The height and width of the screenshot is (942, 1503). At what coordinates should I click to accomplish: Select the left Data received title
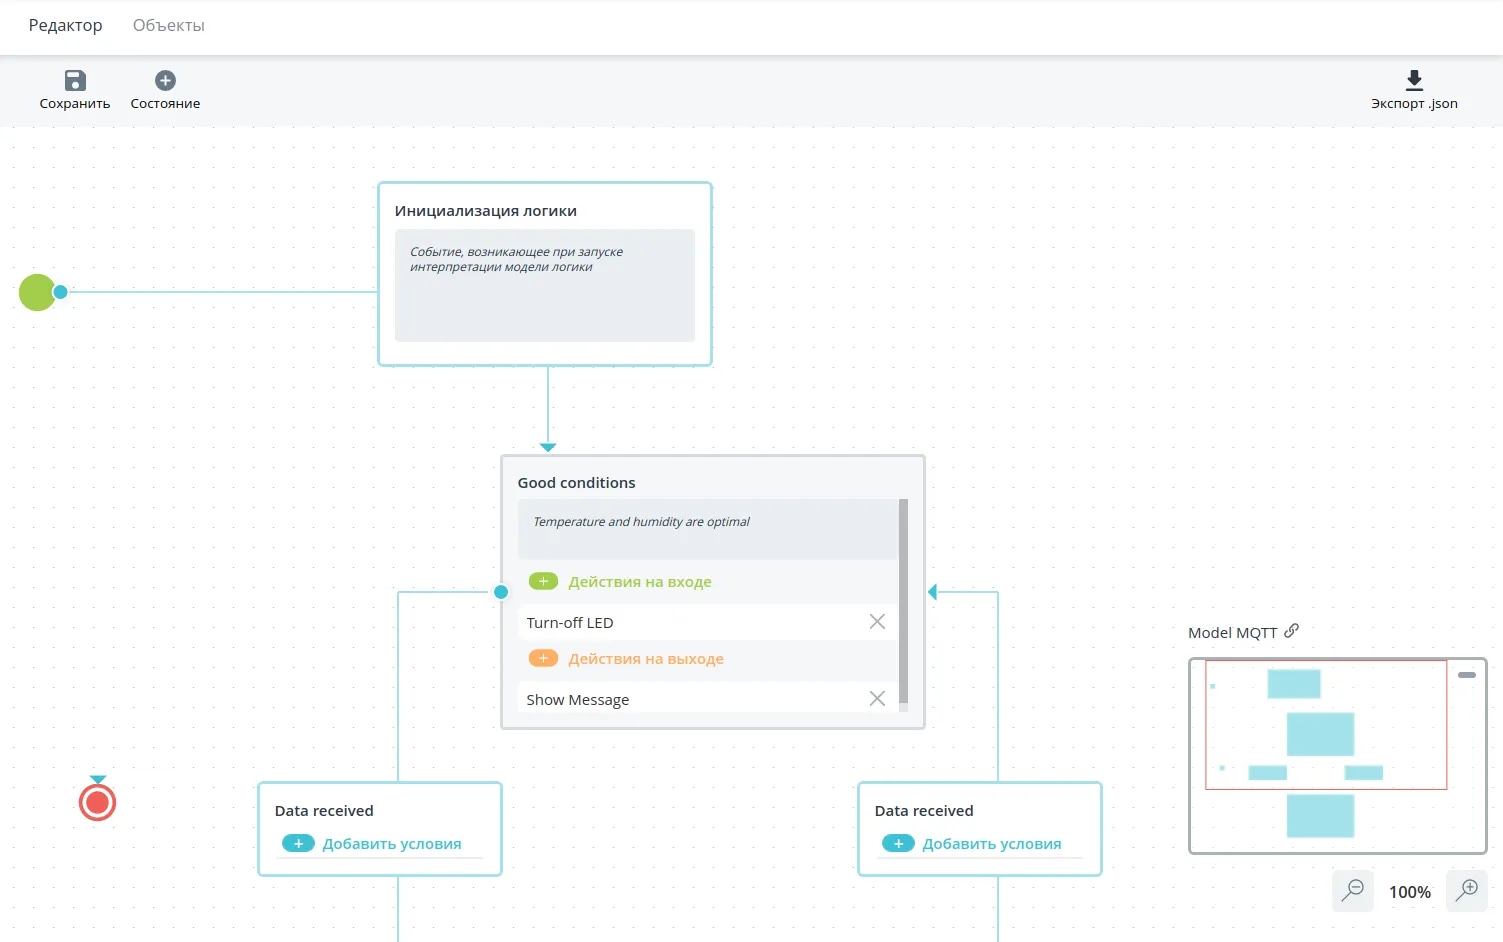pos(324,810)
